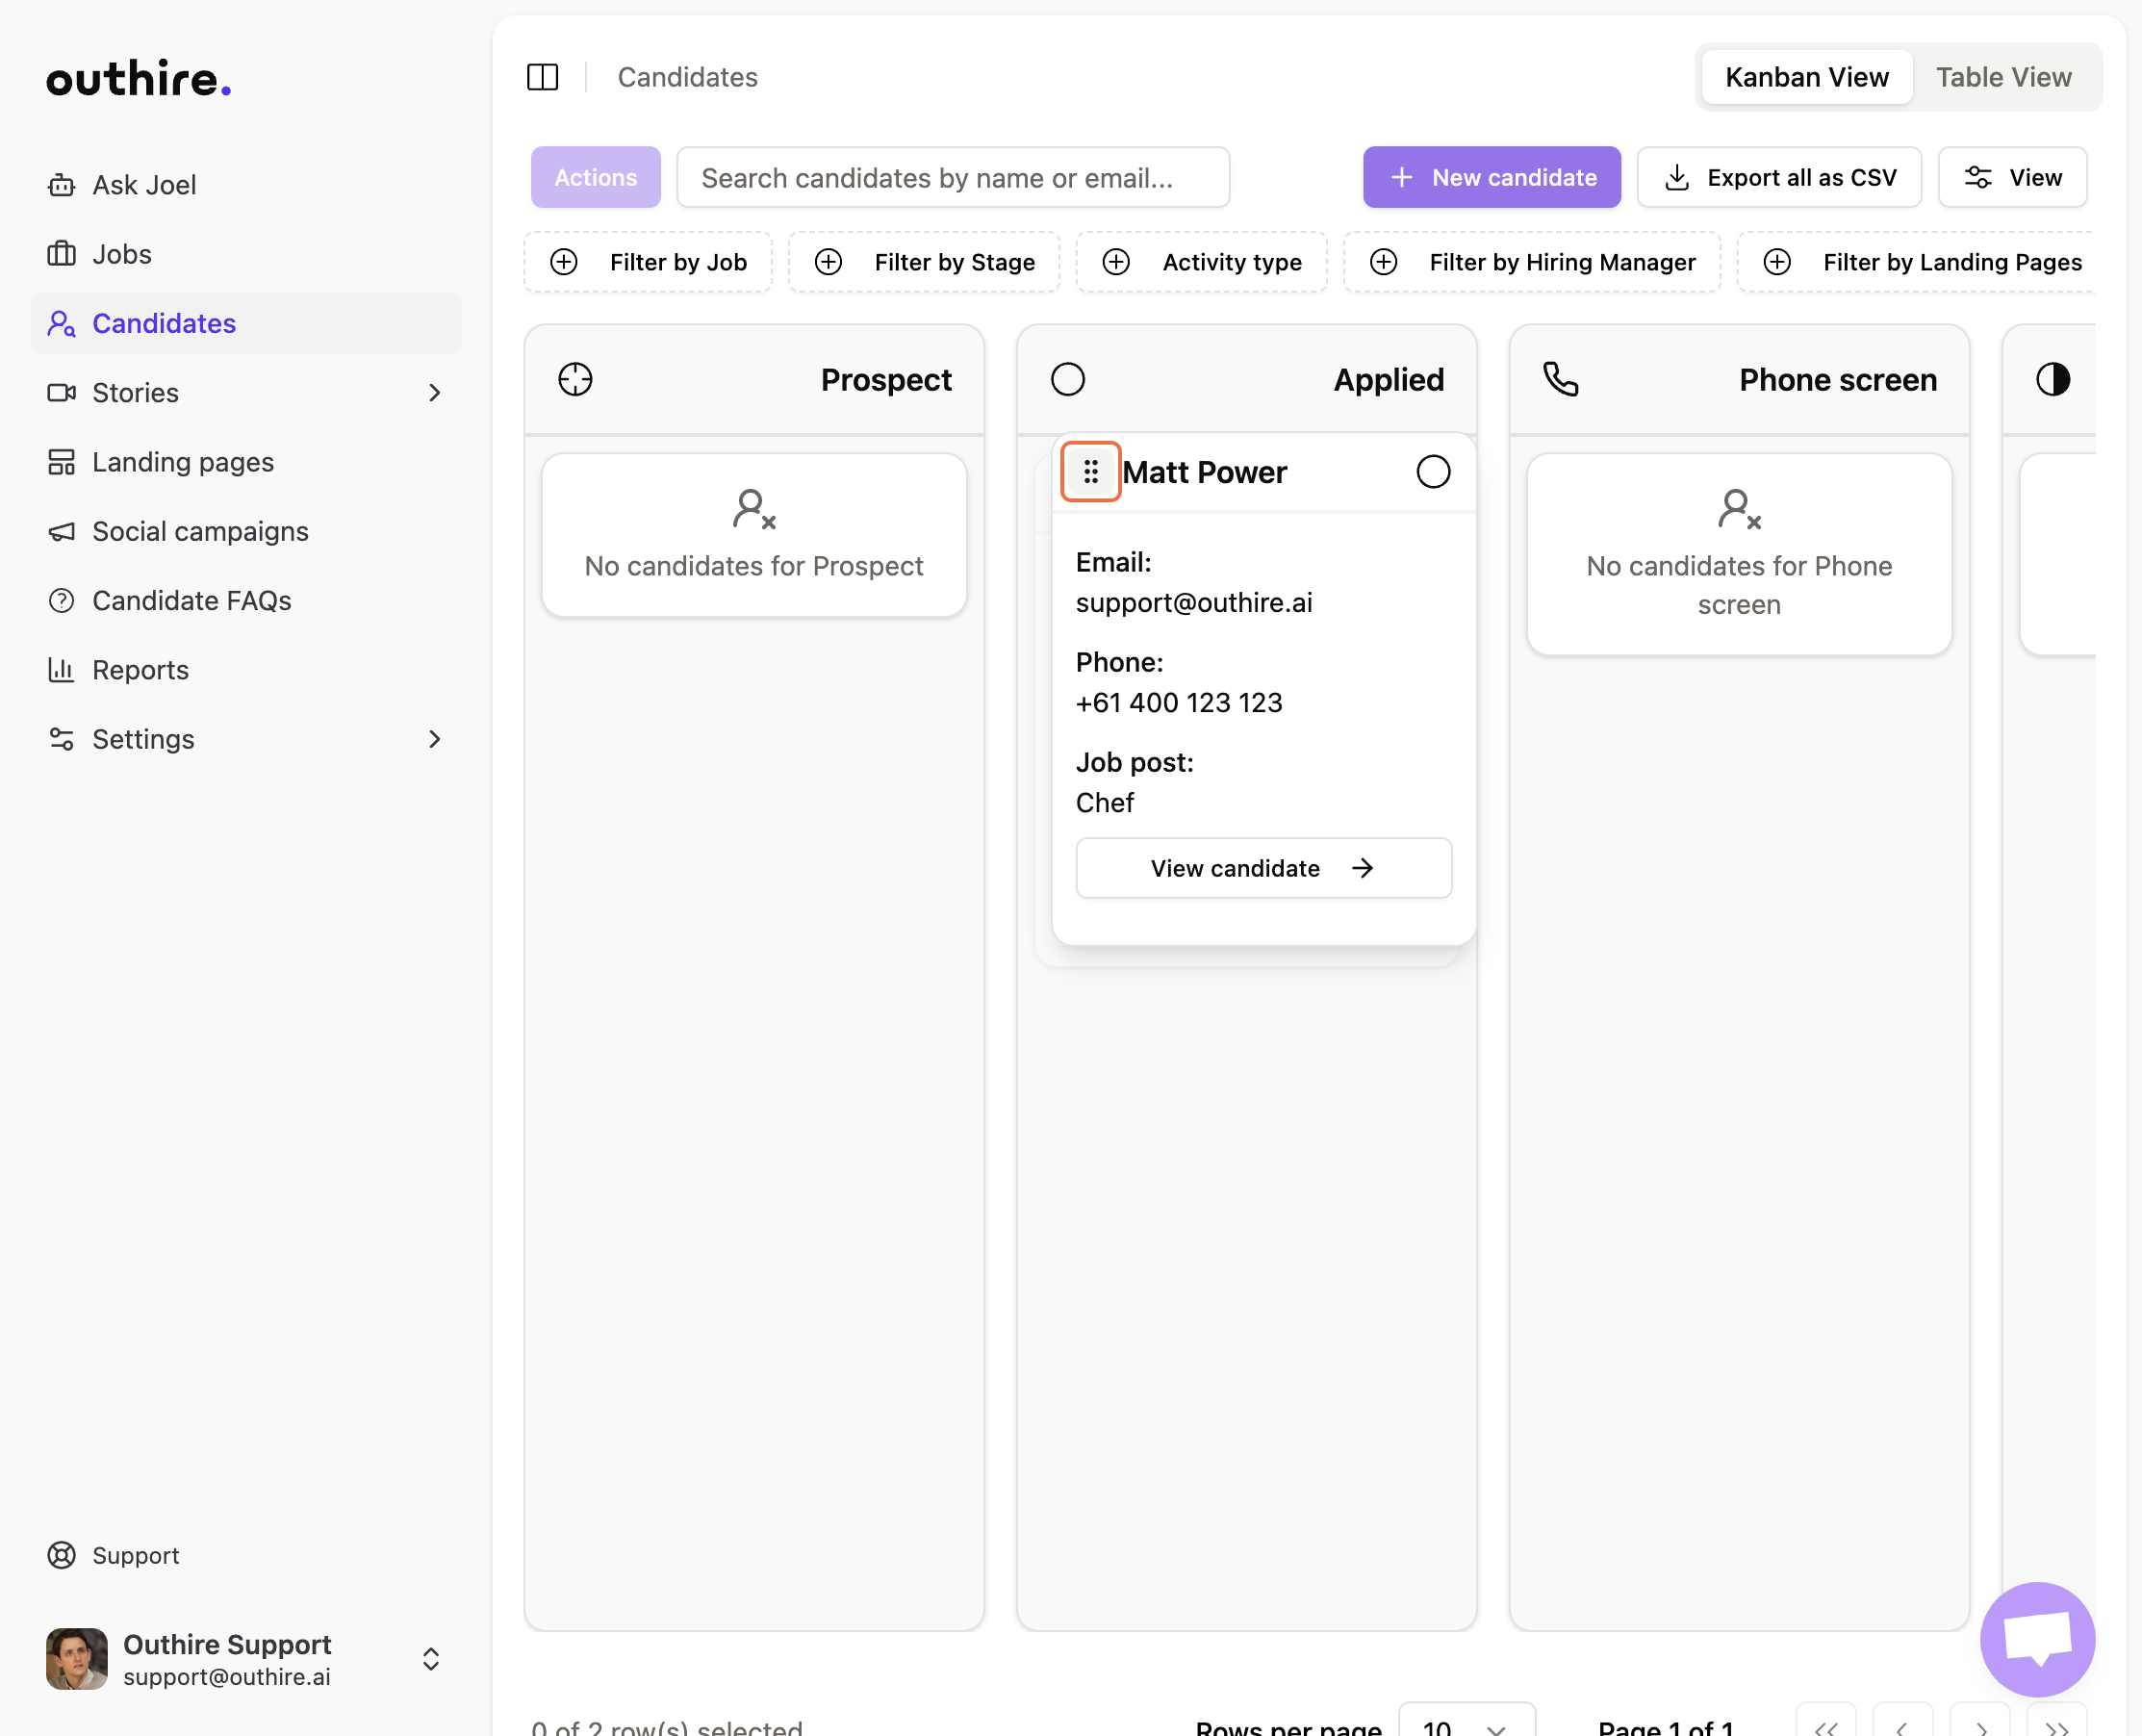Switch to Table View tab
This screenshot has height=1736, width=2142.
tap(2002, 77)
